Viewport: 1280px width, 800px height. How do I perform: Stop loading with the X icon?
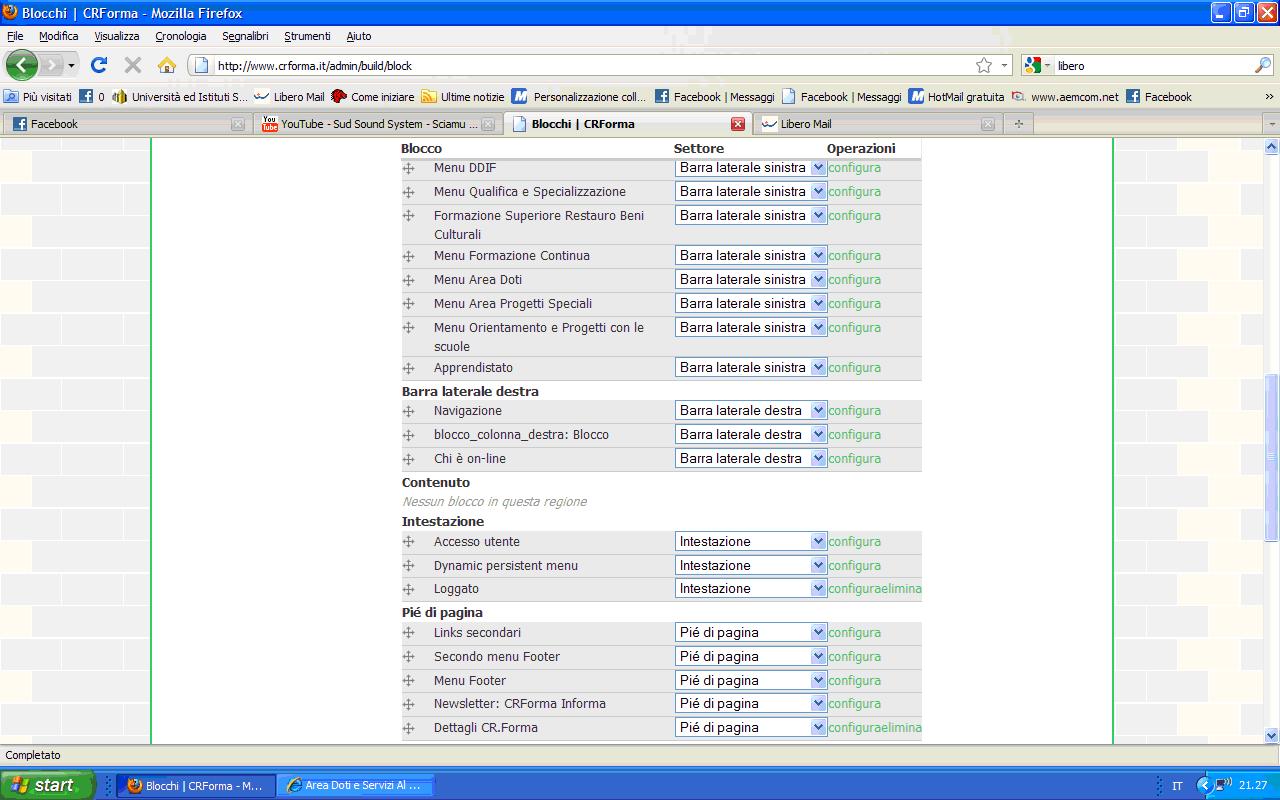pos(132,65)
